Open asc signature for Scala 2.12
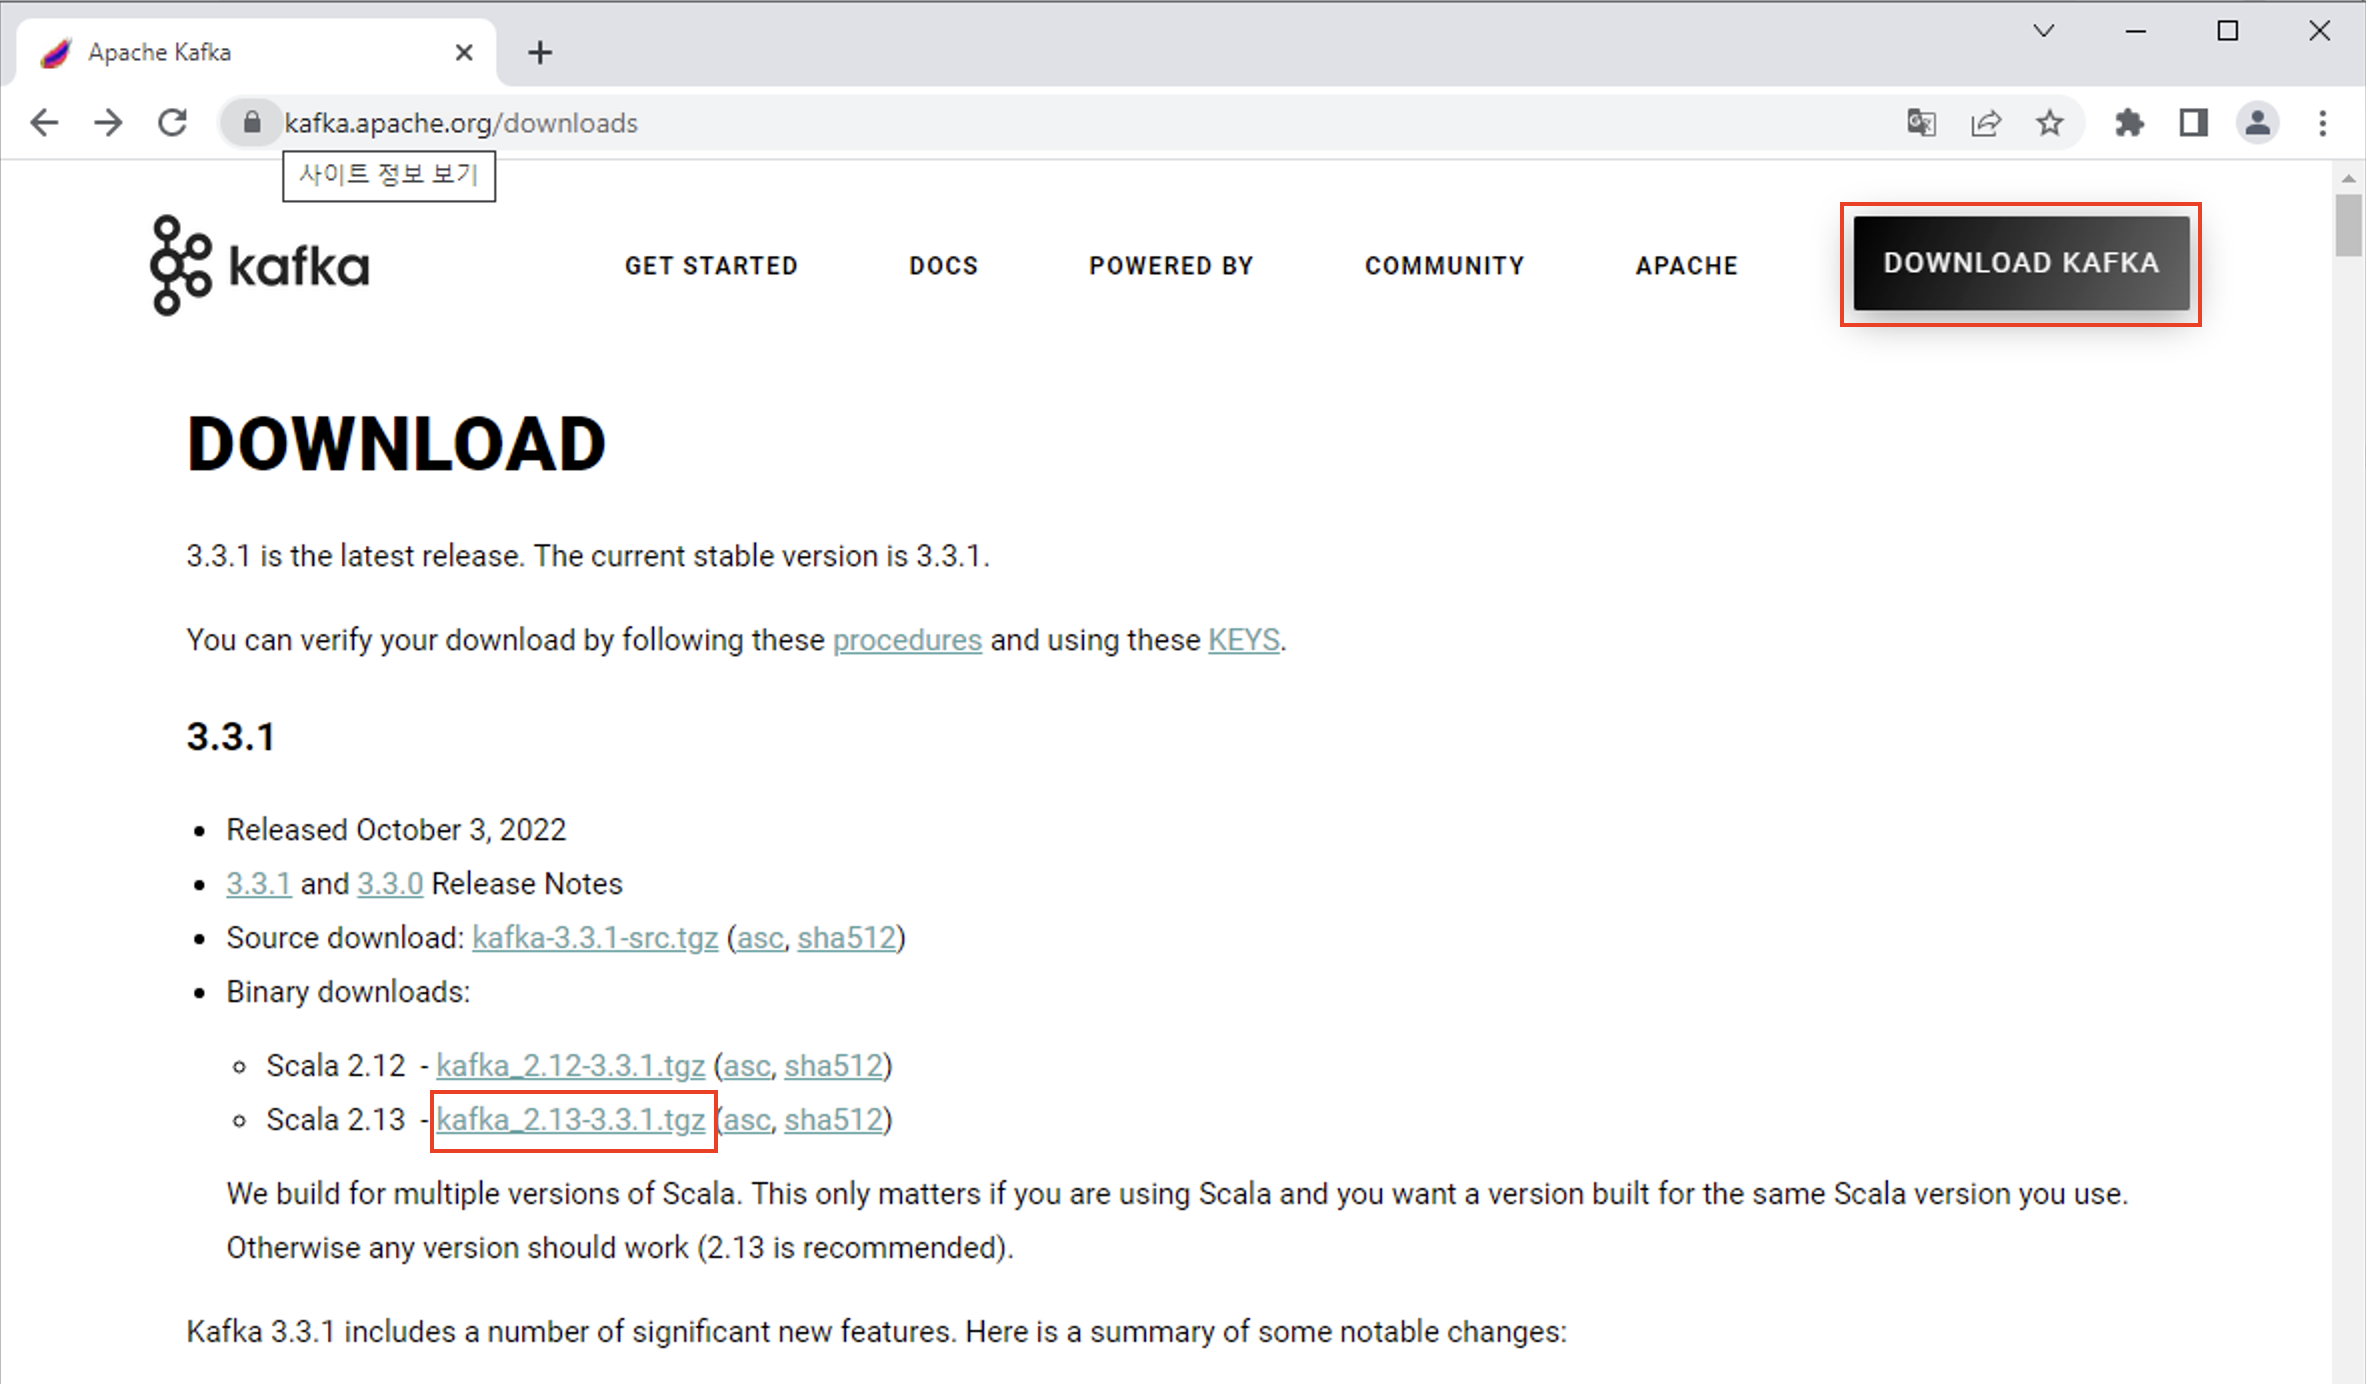This screenshot has height=1384, width=2366. (747, 1066)
